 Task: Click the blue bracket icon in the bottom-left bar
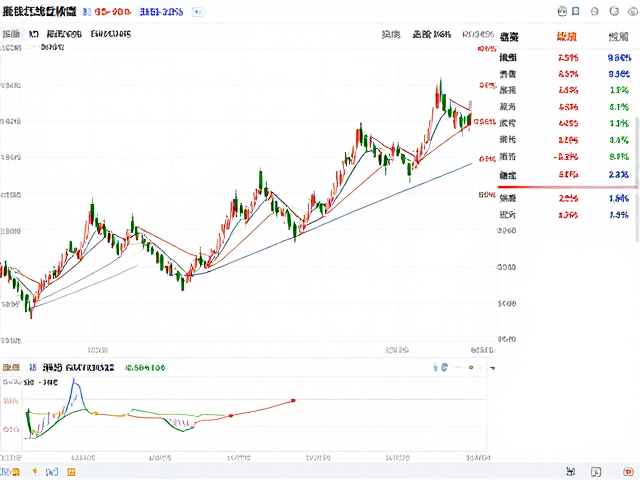pyautogui.click(x=52, y=472)
